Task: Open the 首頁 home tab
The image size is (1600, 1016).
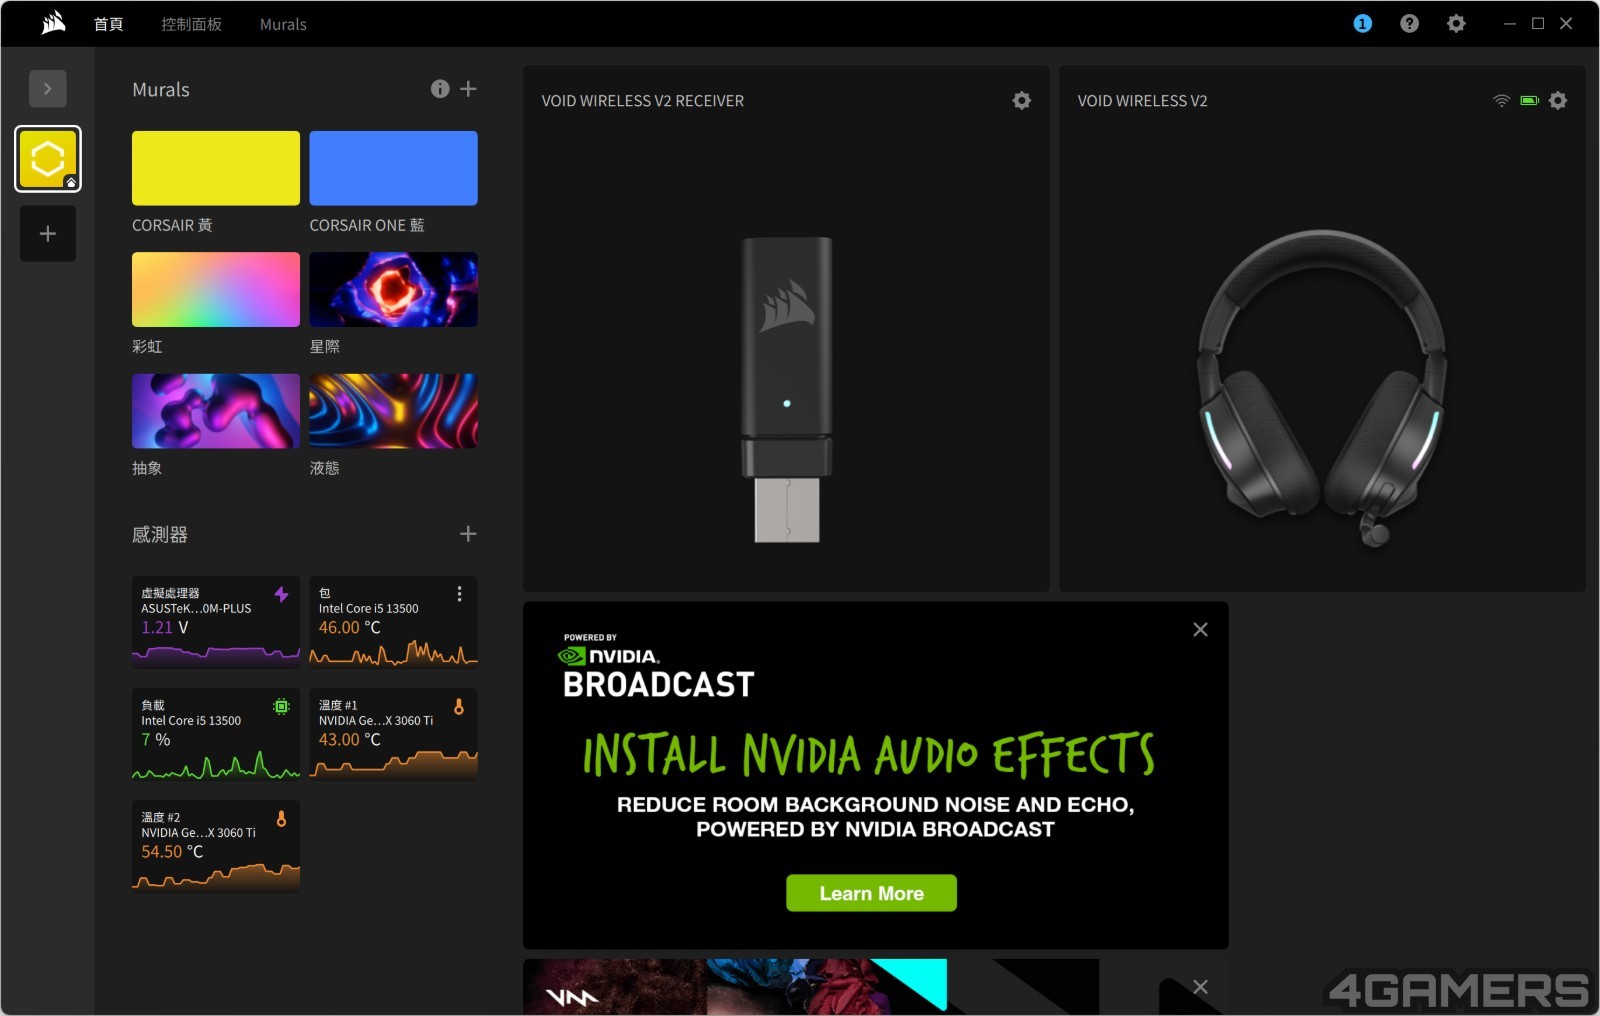Action: (x=109, y=24)
